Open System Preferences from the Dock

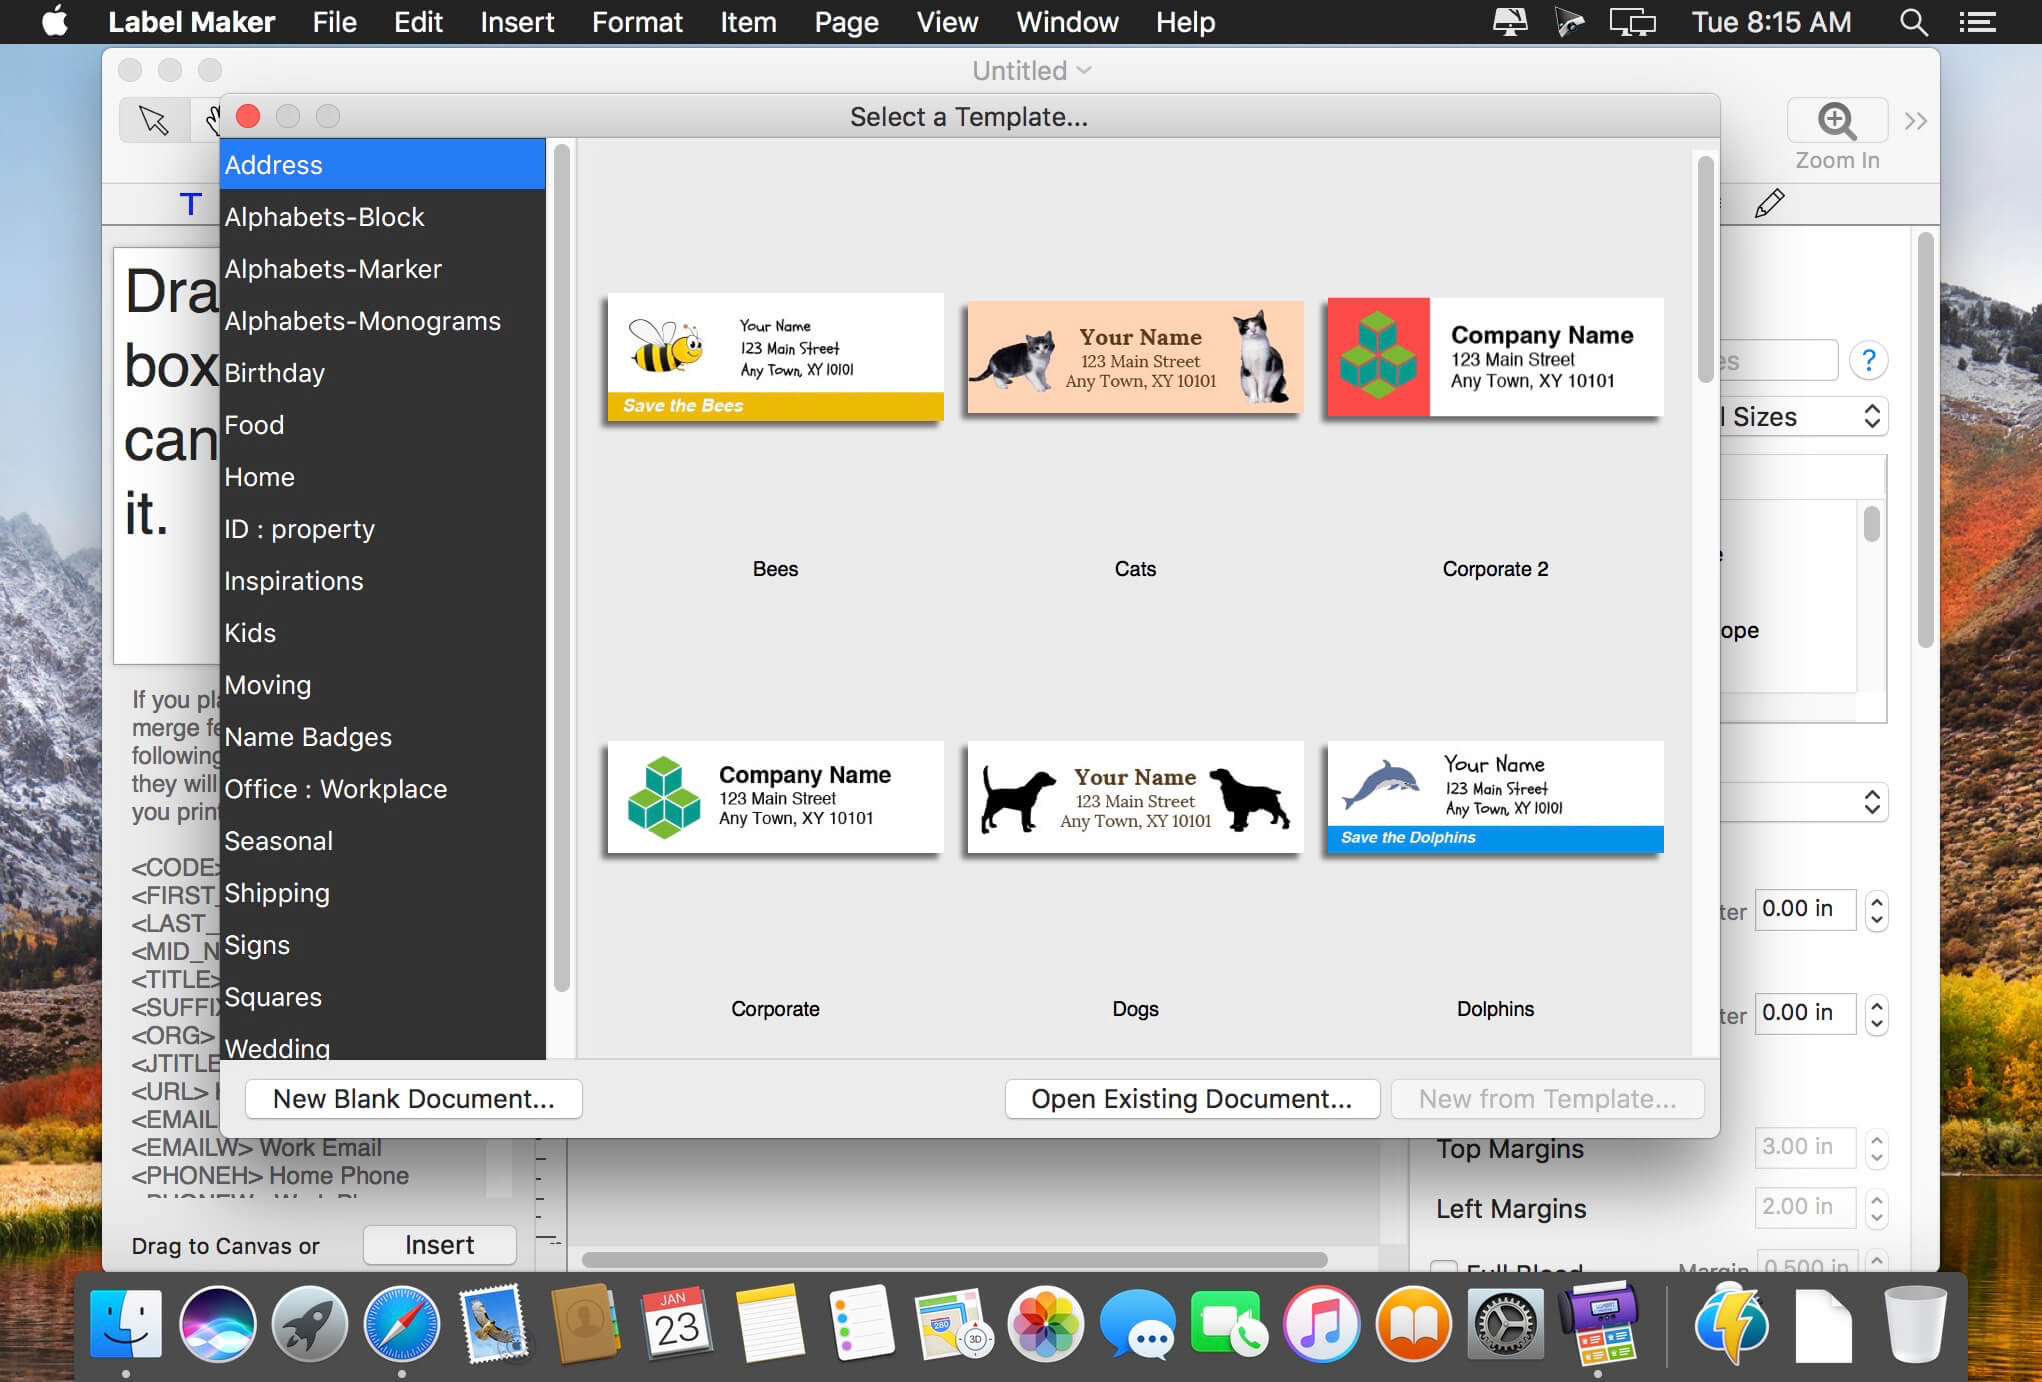(1505, 1324)
